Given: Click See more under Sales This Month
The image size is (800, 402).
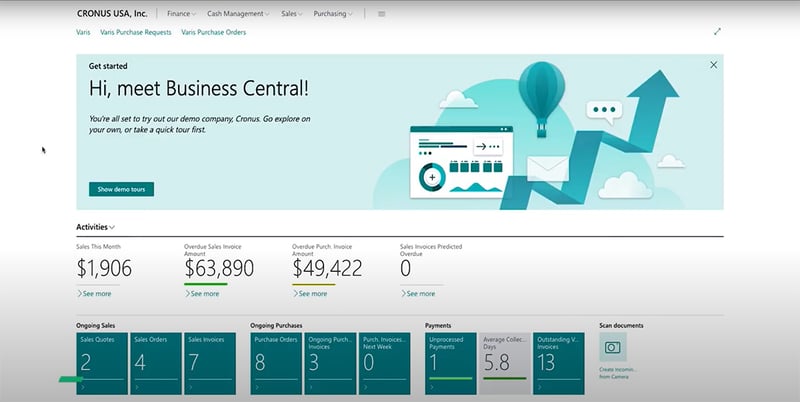Looking at the screenshot, I should point(94,294).
